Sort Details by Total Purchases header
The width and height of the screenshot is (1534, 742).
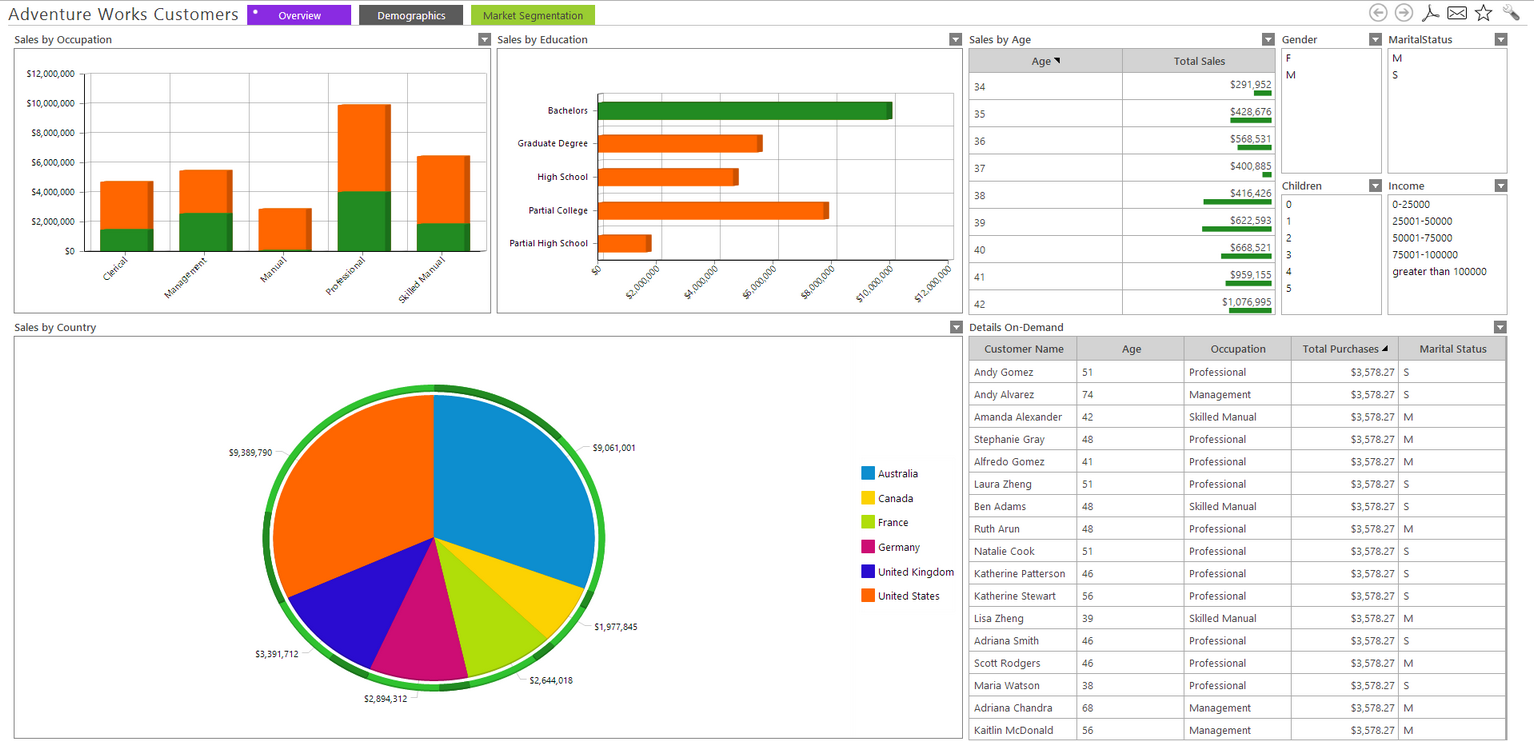pos(1345,349)
